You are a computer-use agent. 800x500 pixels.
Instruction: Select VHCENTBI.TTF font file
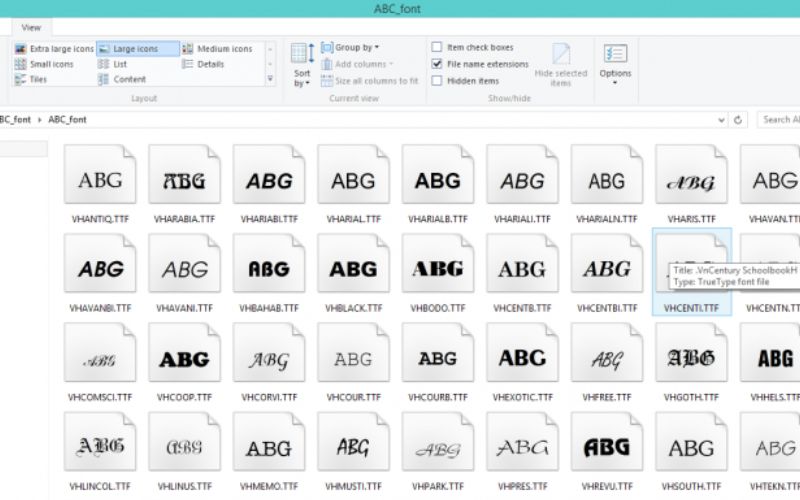tap(607, 273)
